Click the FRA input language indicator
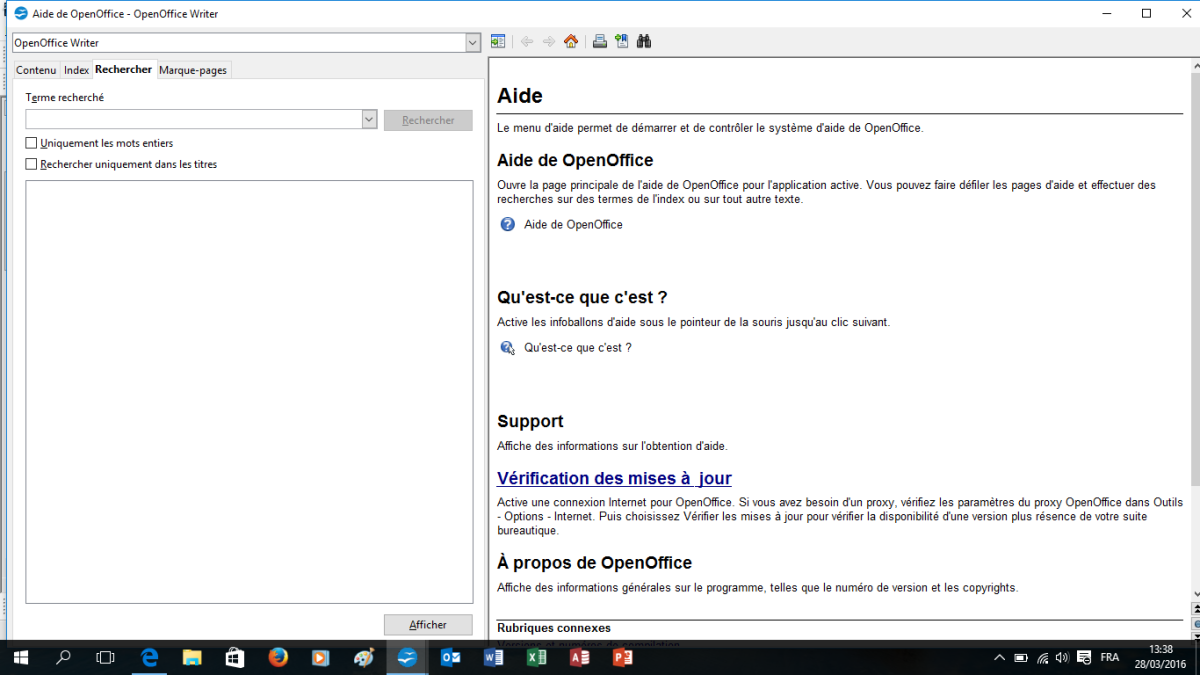Image resolution: width=1200 pixels, height=675 pixels. 1110,658
